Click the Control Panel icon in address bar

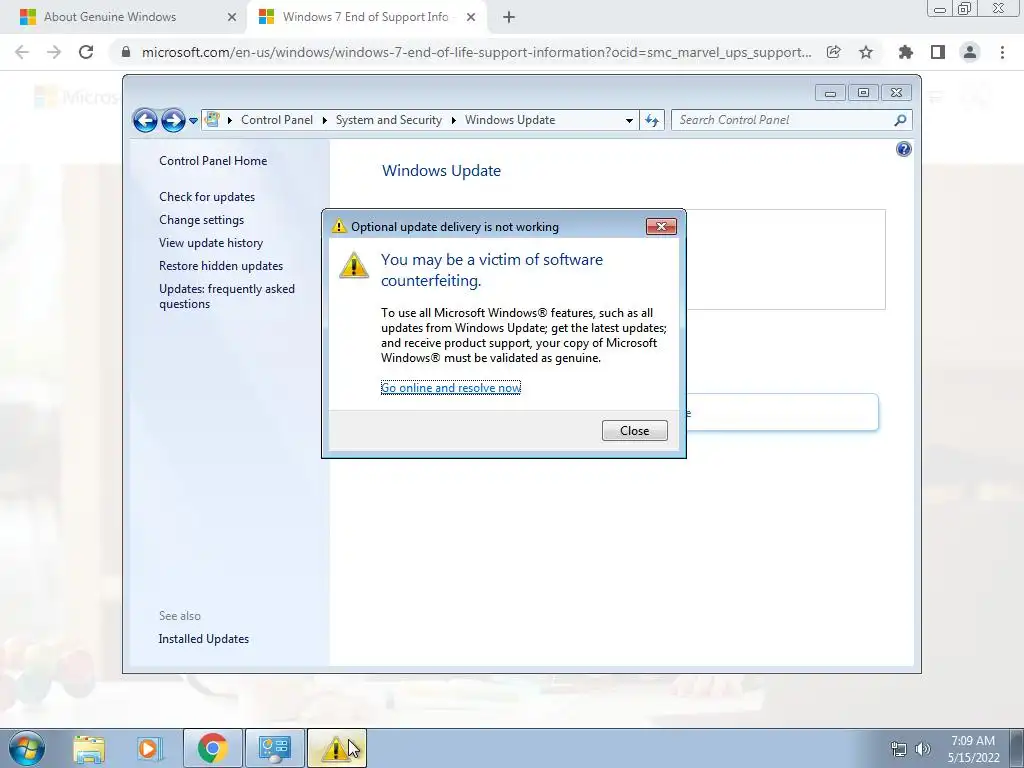[212, 120]
